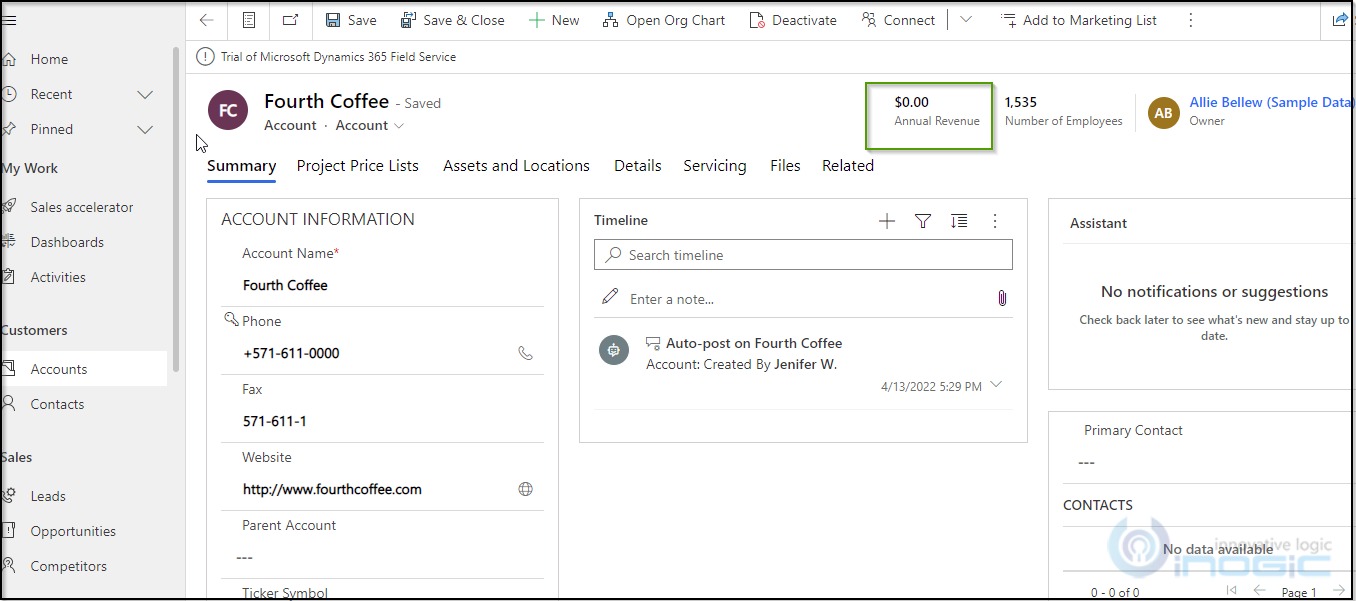Screen dimensions: 1356x601
Task: Open the Related tab
Action: (x=848, y=166)
